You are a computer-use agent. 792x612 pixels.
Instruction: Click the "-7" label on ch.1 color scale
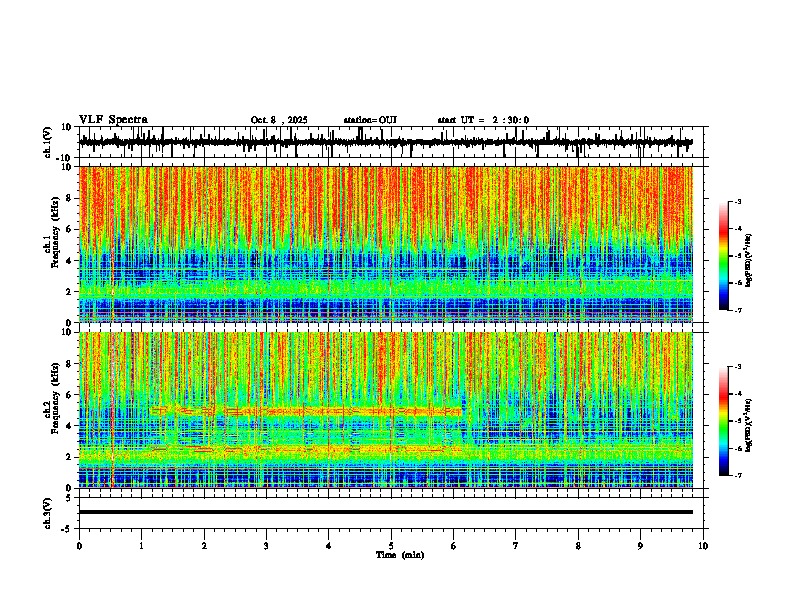pyautogui.click(x=737, y=310)
